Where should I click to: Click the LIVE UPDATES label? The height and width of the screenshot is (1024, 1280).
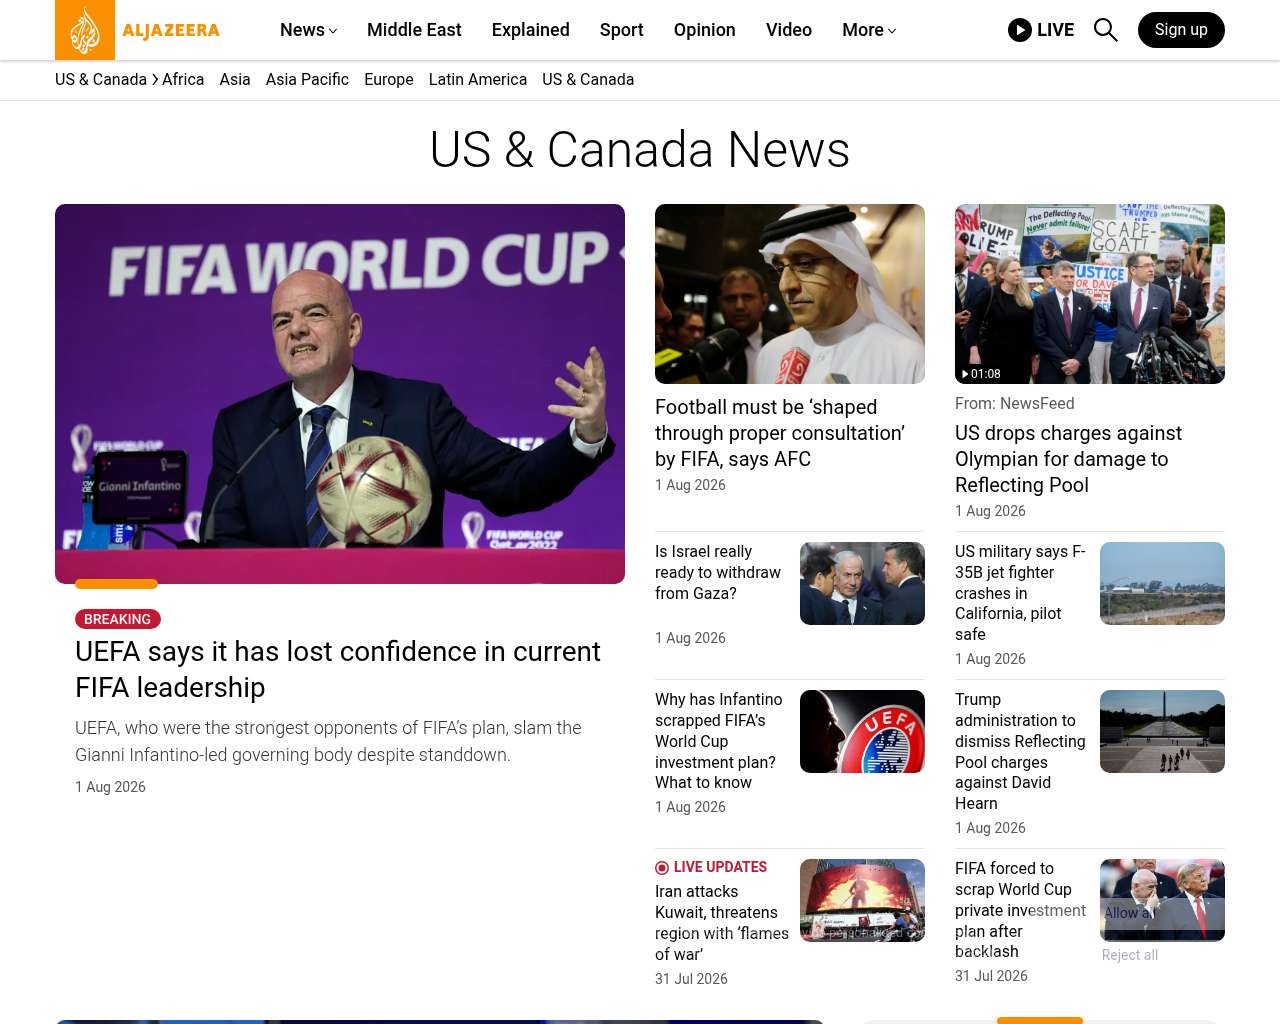coord(720,867)
